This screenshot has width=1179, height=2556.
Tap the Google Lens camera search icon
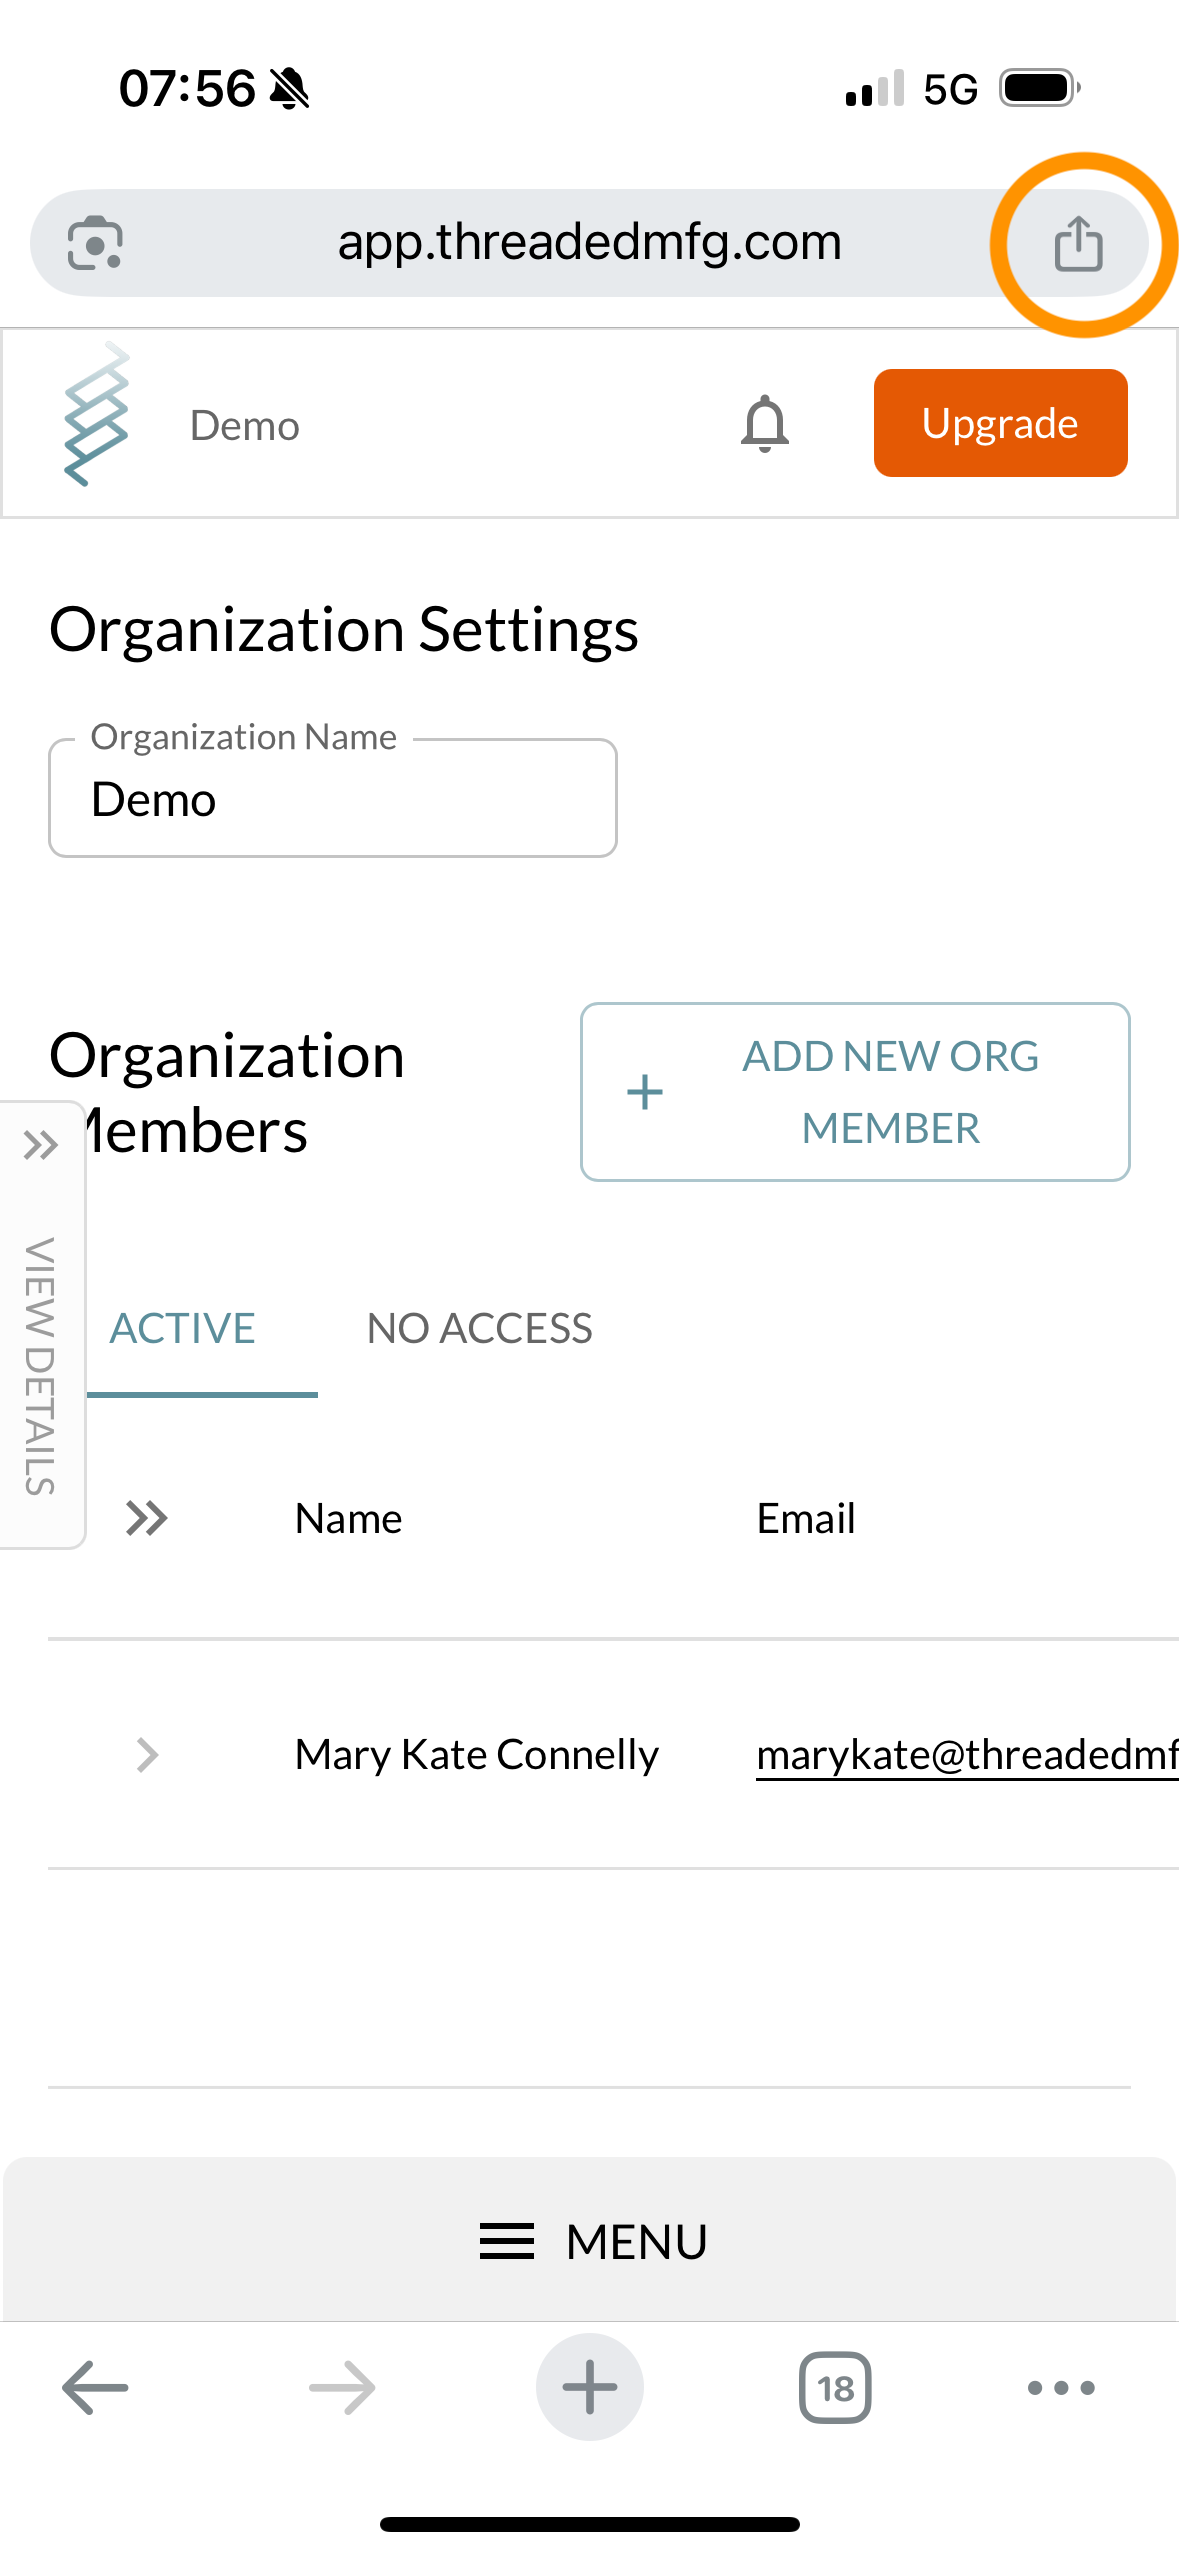tap(95, 243)
